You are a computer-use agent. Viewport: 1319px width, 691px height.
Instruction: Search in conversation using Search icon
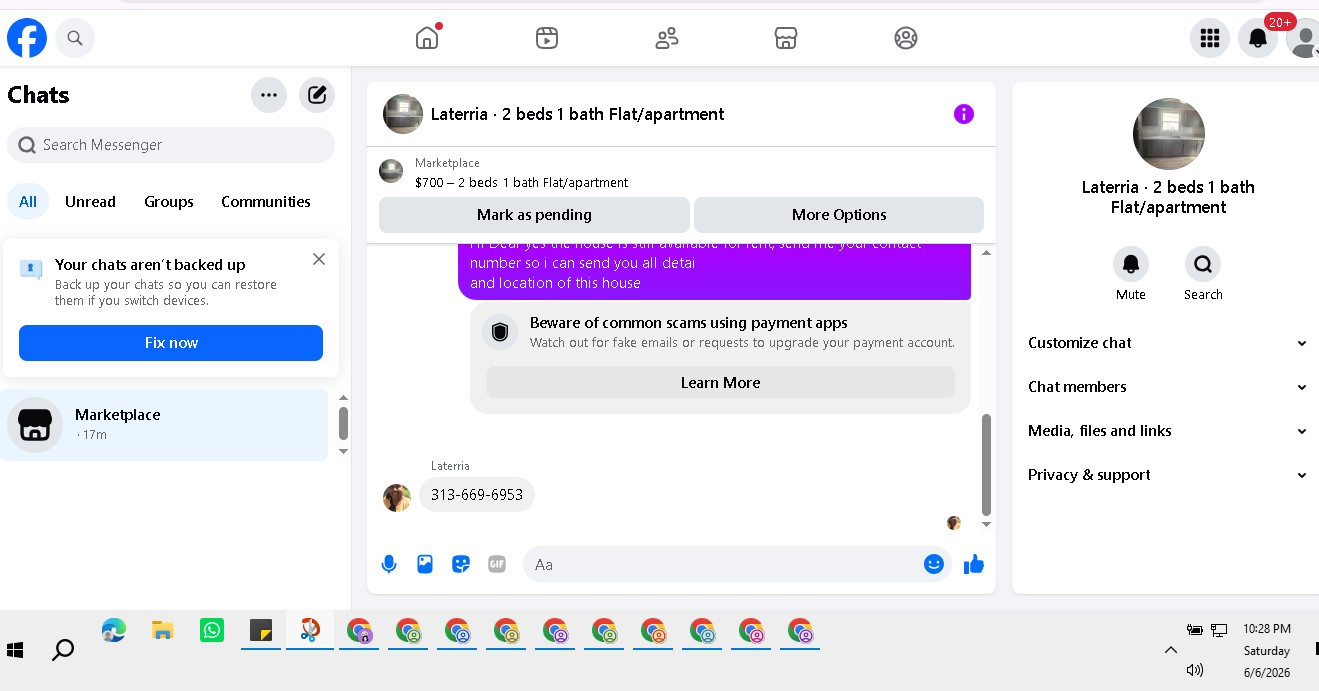tap(1203, 264)
